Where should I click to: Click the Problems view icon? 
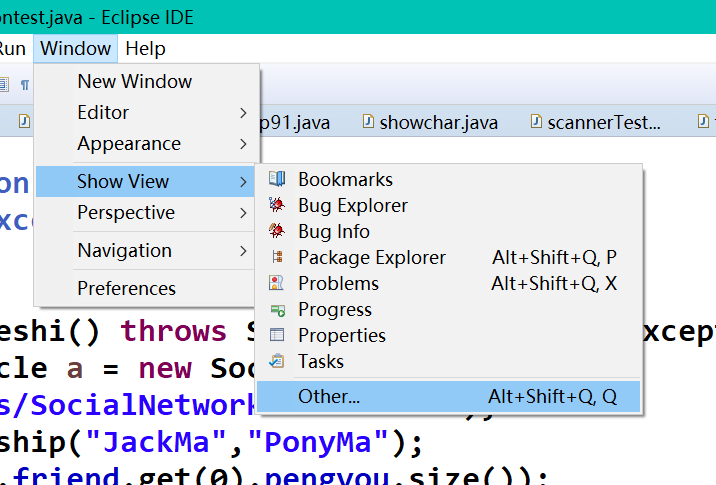click(276, 283)
